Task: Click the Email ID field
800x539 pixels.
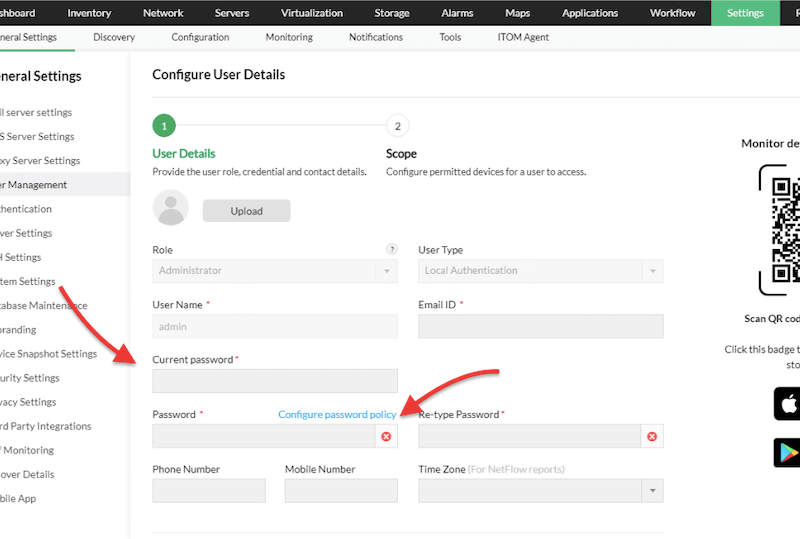Action: 541,326
